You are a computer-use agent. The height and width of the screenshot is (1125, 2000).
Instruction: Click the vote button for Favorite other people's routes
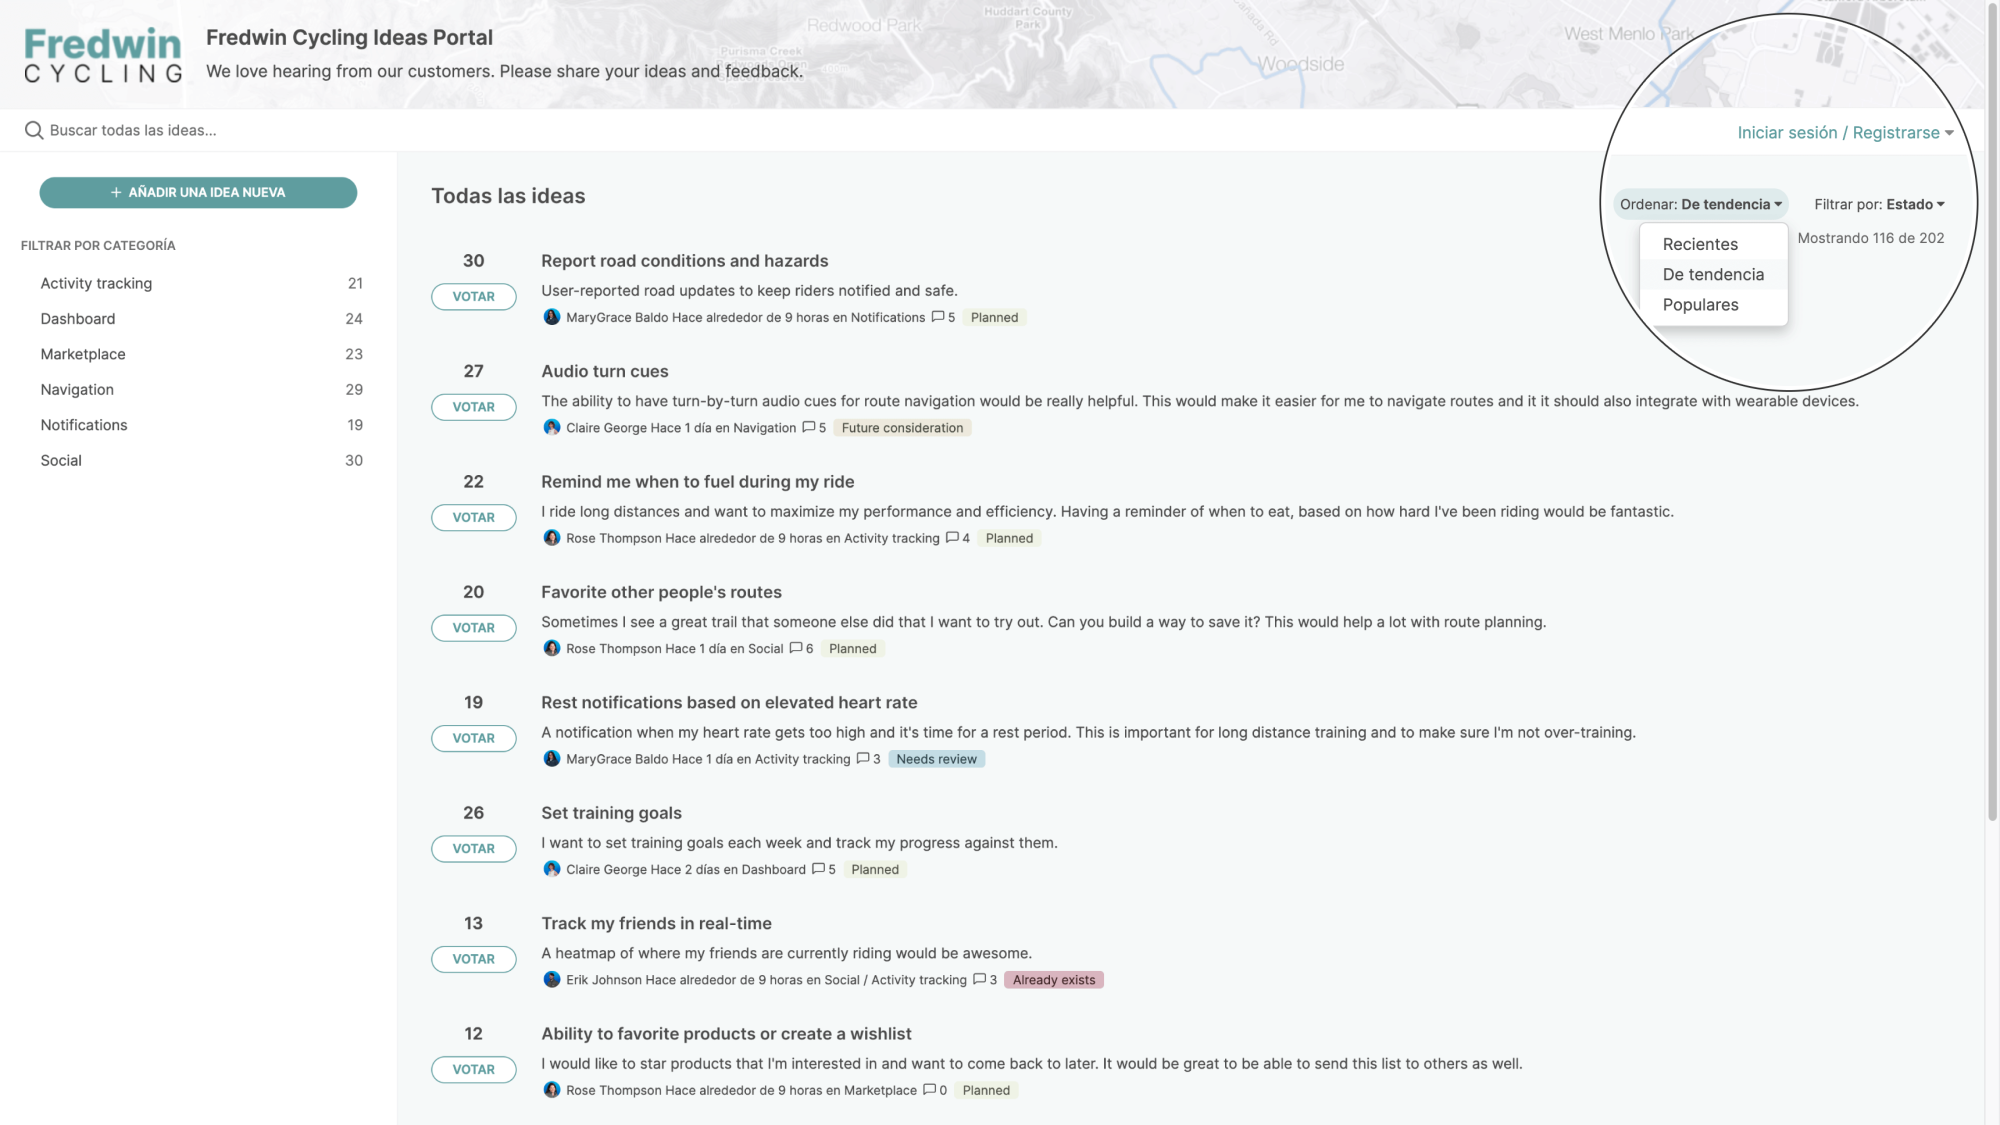(473, 628)
